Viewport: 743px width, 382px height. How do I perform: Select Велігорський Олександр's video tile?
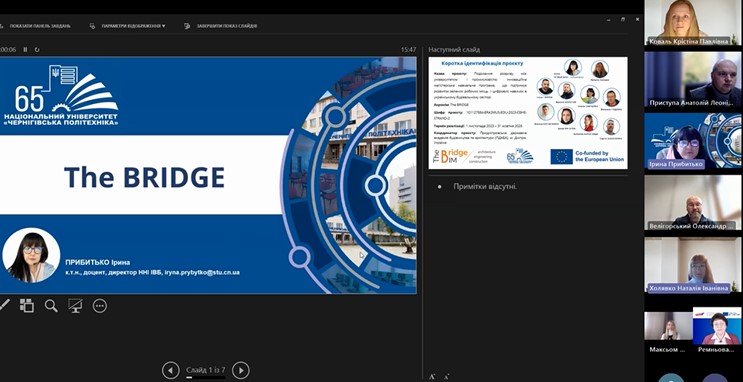pyautogui.click(x=693, y=202)
